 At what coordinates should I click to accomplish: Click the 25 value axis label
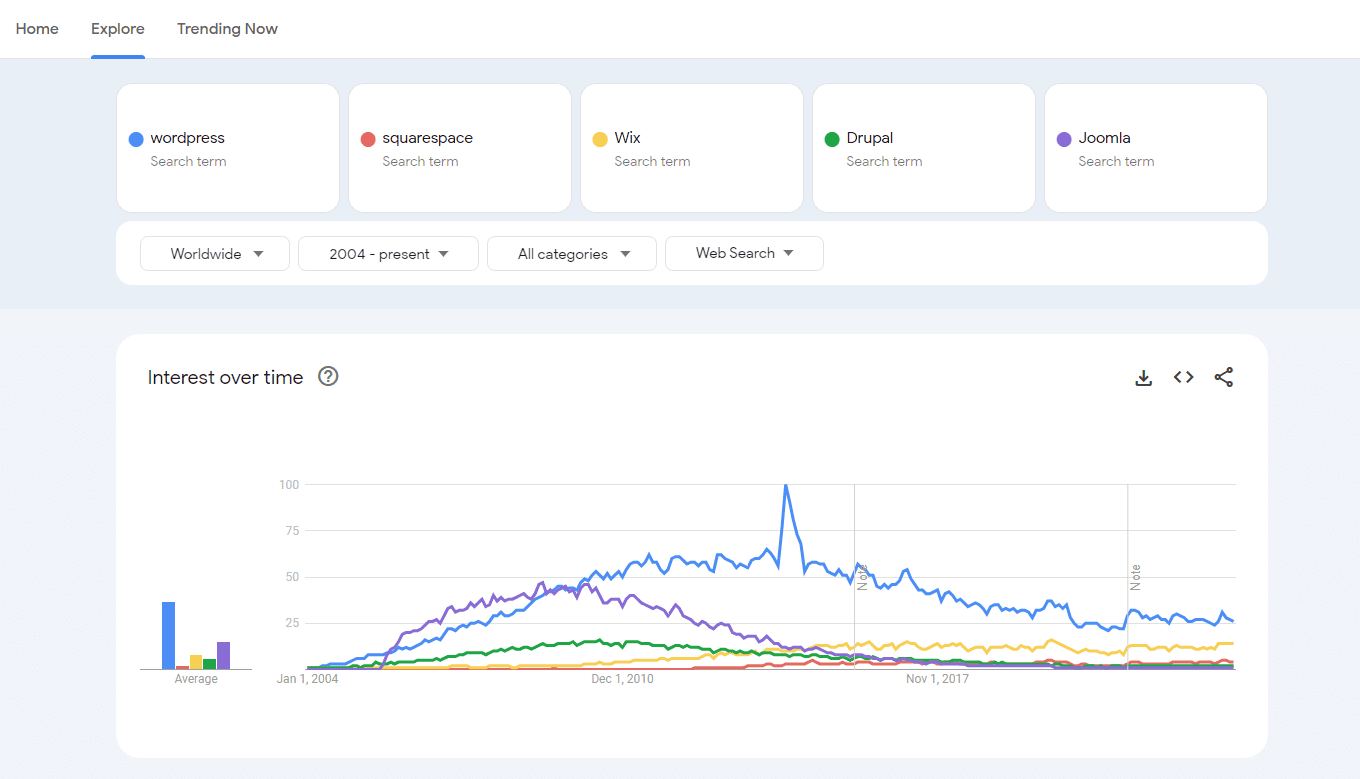292,623
